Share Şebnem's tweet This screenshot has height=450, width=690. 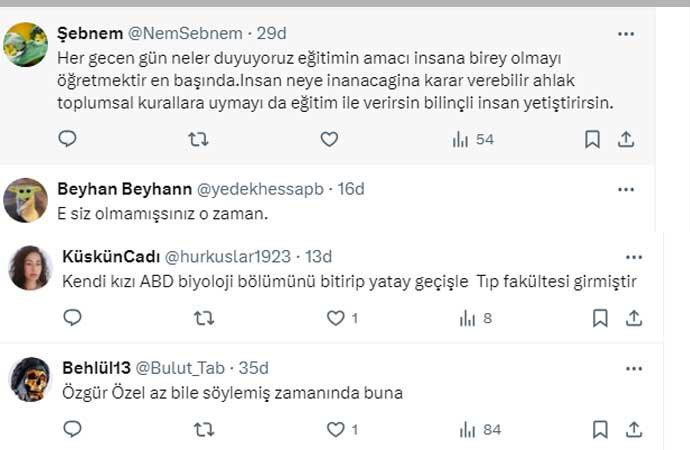[x=626, y=140]
